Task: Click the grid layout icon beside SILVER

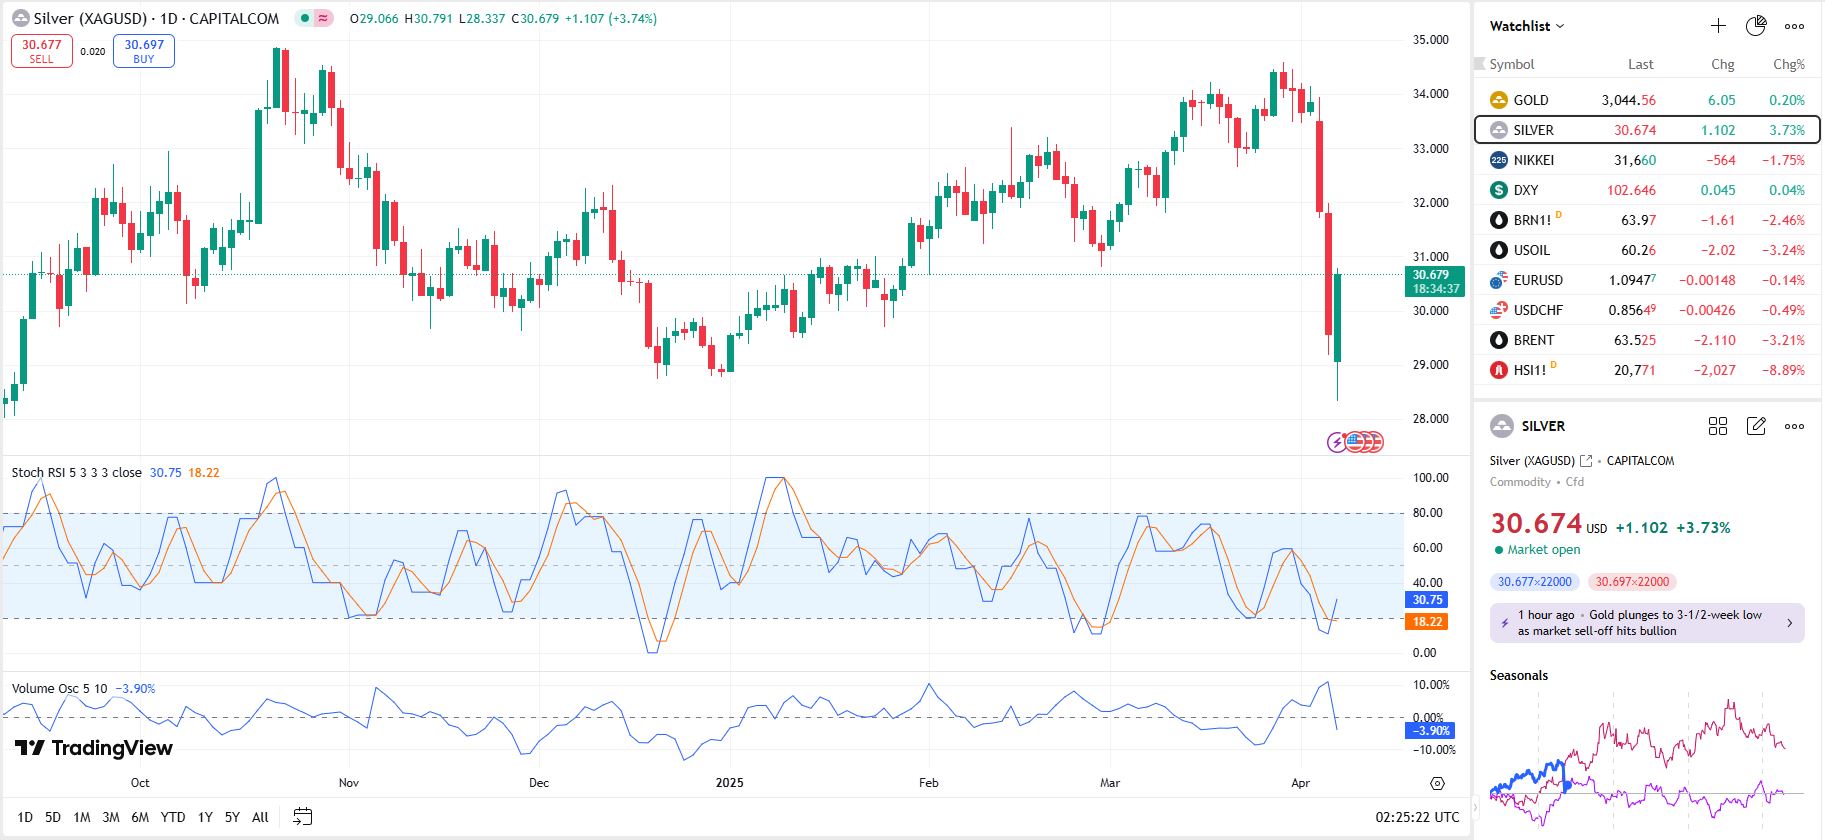Action: click(1718, 426)
